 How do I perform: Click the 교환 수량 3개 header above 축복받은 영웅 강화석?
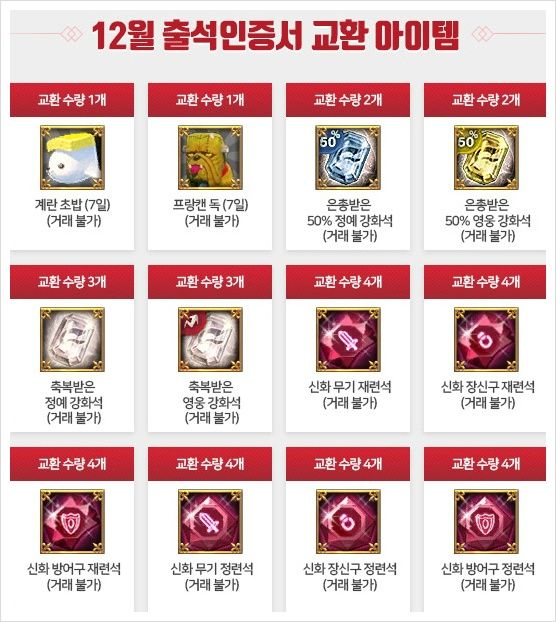tap(210, 282)
